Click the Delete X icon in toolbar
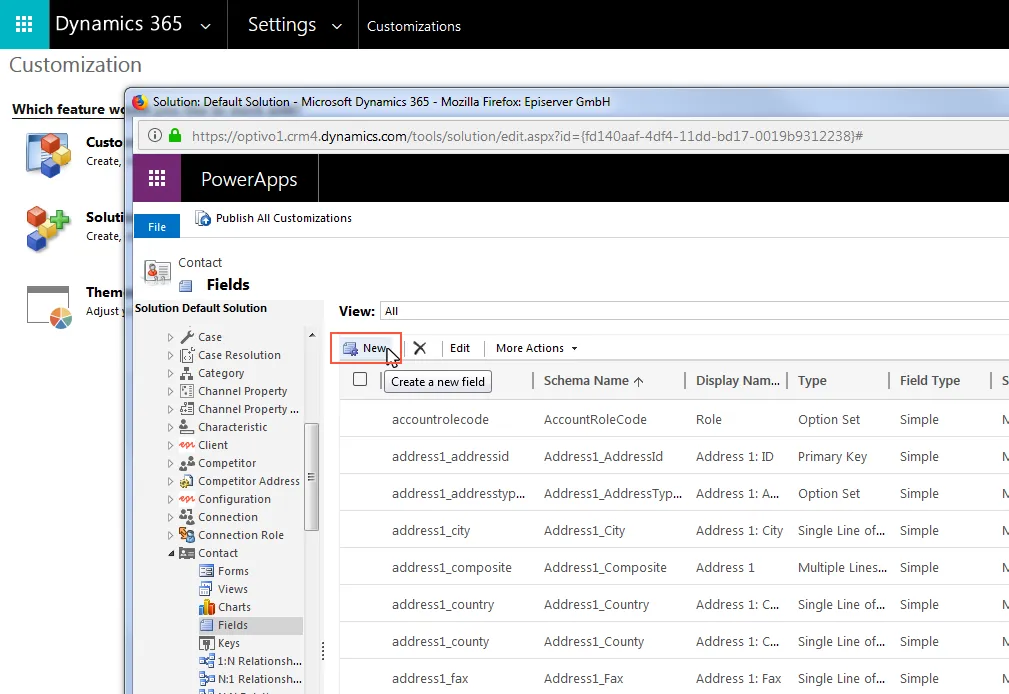The height and width of the screenshot is (694, 1009). (x=420, y=348)
